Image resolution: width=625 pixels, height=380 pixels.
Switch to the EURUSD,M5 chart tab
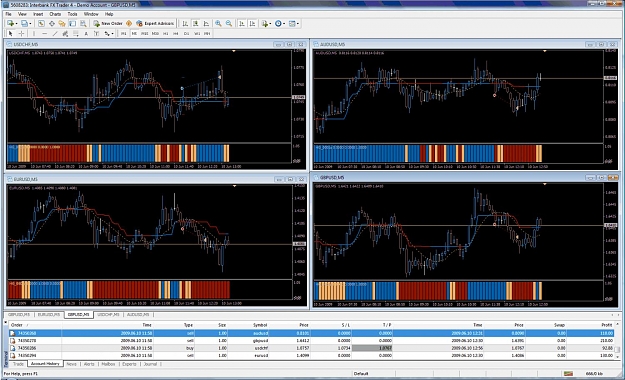coord(49,315)
